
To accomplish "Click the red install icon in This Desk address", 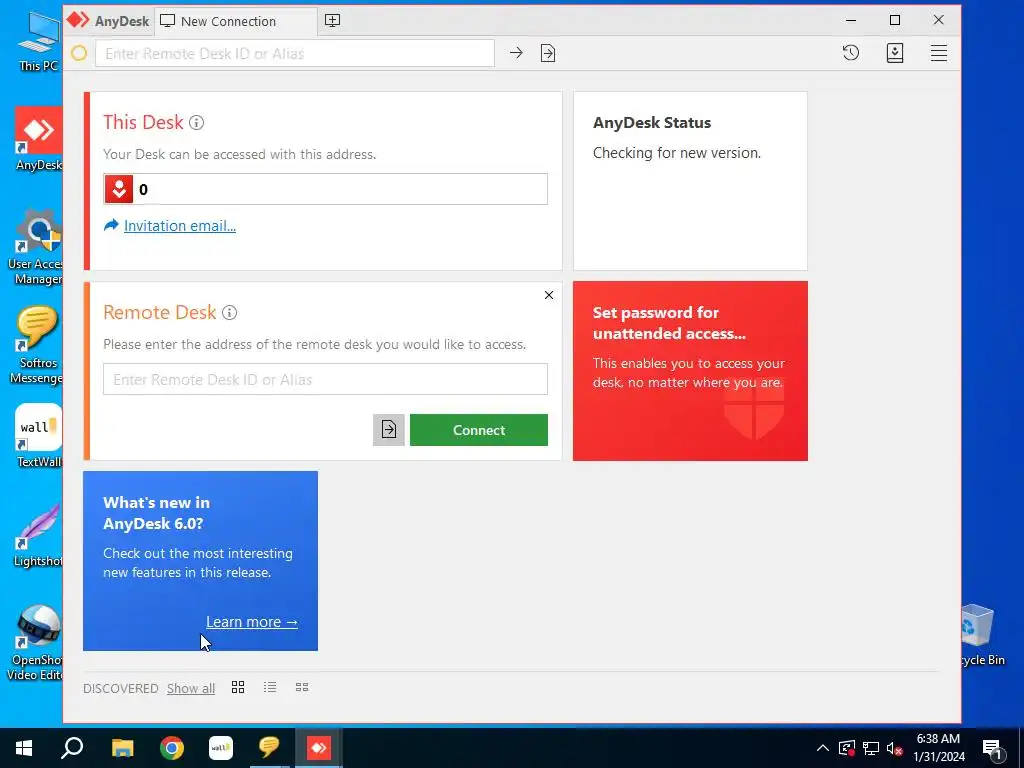I will pyautogui.click(x=119, y=189).
